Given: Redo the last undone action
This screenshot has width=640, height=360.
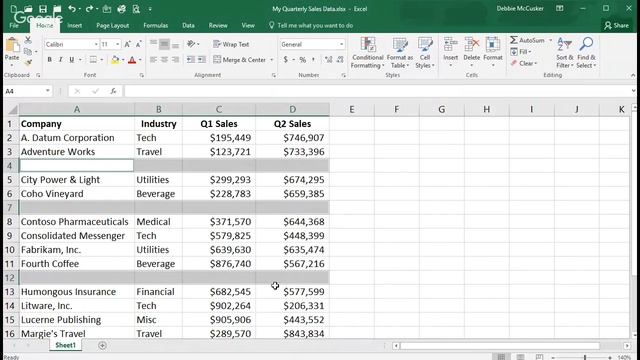Looking at the screenshot, I should (x=89, y=9).
